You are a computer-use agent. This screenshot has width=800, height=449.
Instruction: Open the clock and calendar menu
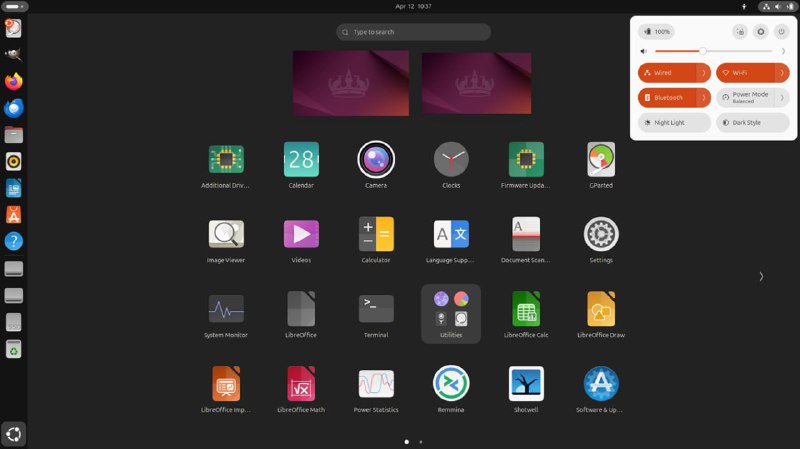(x=413, y=7)
